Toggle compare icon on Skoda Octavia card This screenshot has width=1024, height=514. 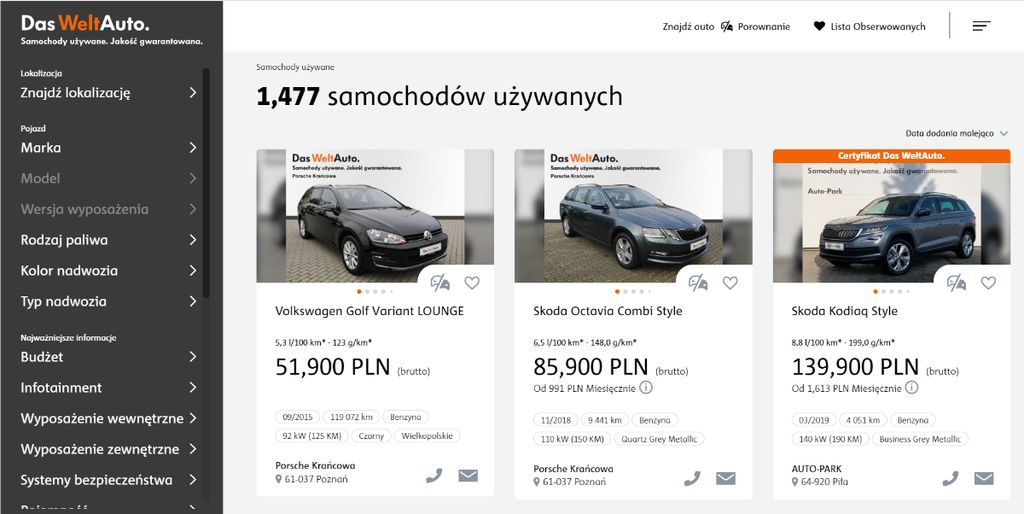tap(698, 283)
